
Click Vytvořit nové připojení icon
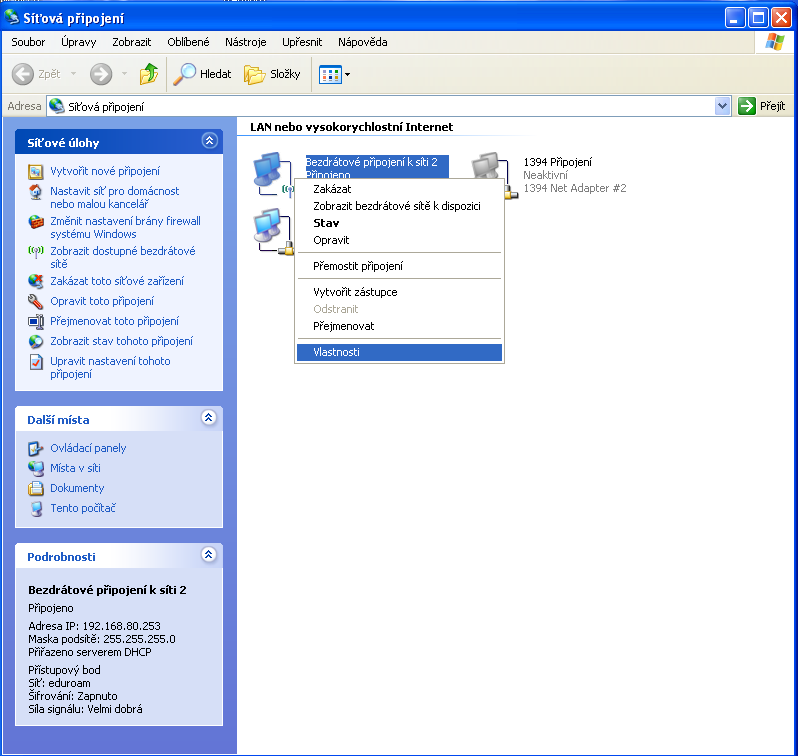tap(36, 171)
